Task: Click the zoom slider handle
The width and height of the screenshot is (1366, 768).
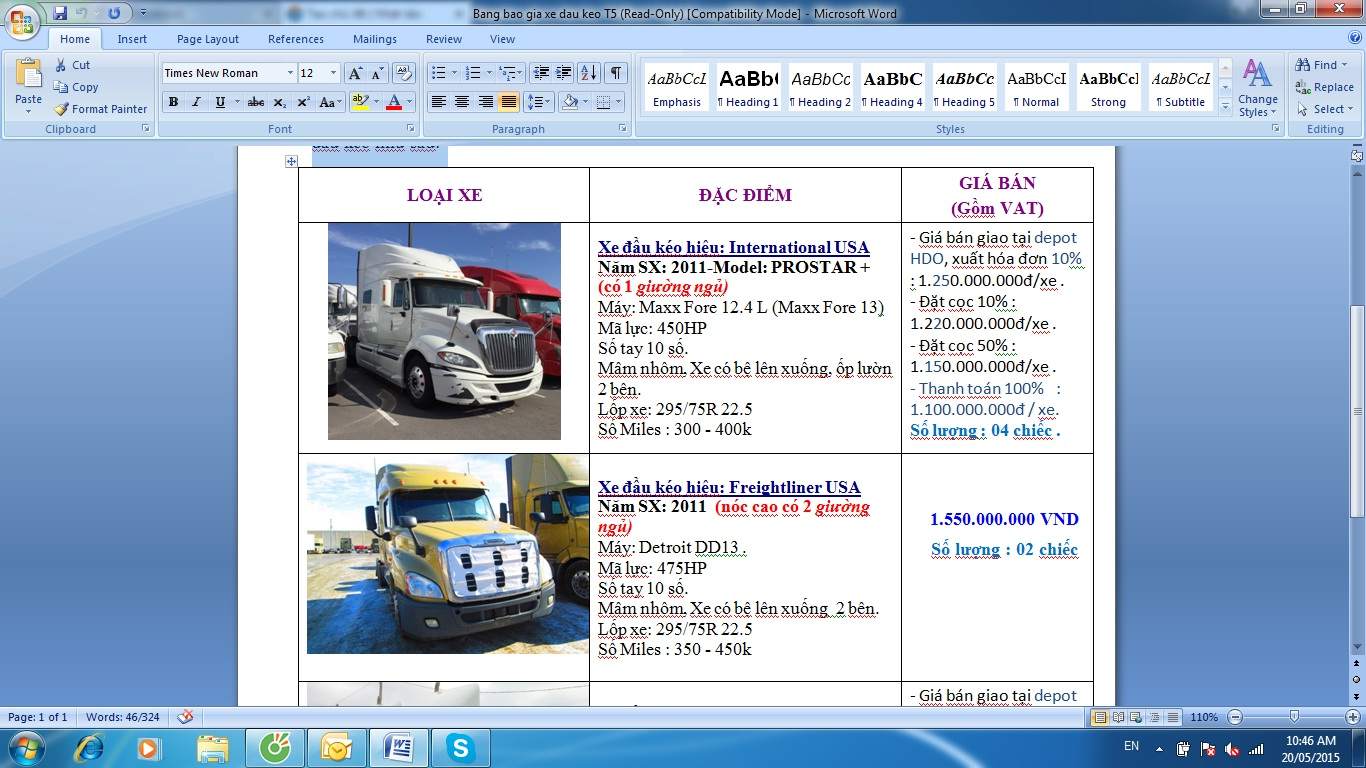Action: pos(1294,717)
